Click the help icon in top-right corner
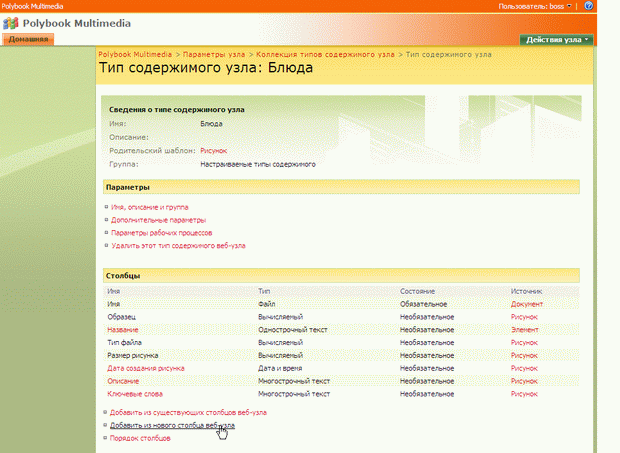This screenshot has width=620, height=453. click(589, 6)
